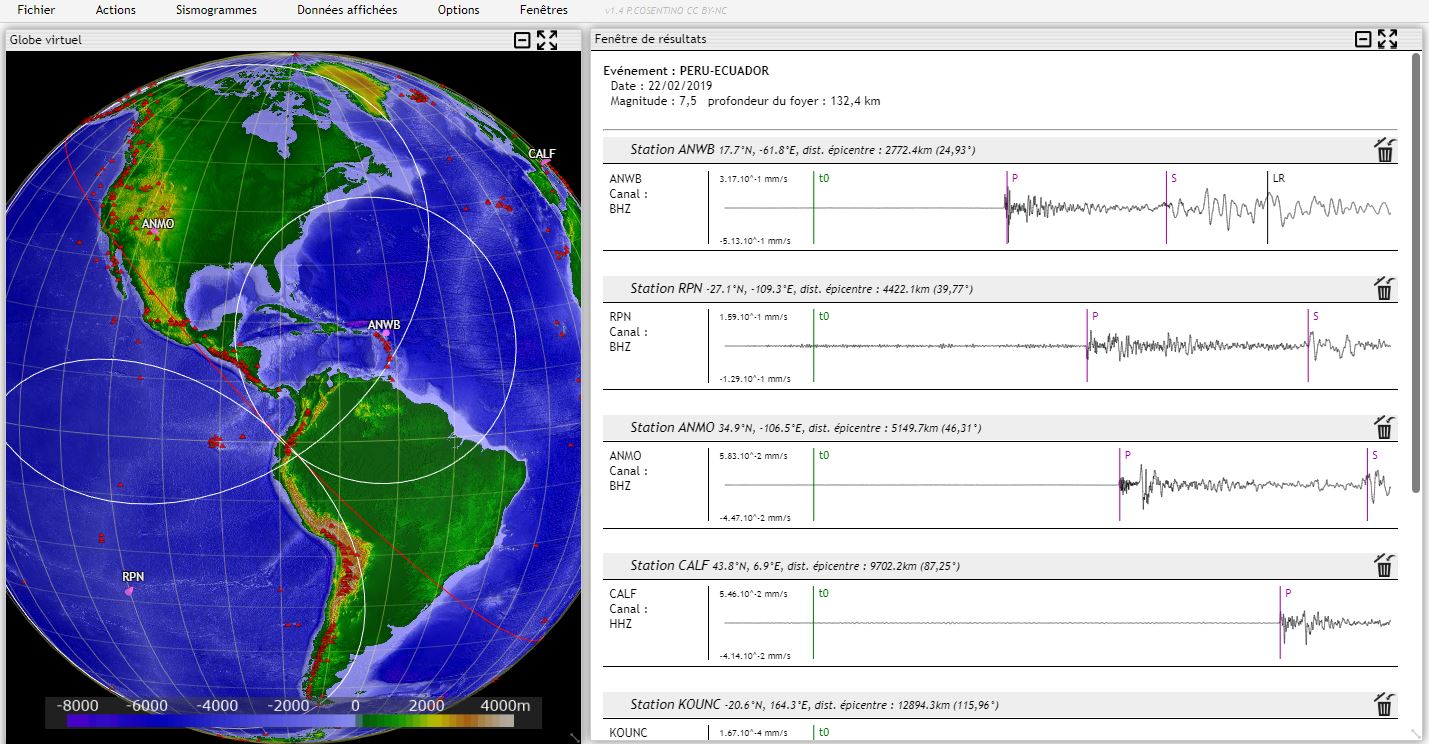Click ANWB amplitude 3.17.10^-1 mm/s label
This screenshot has width=1429, height=744.
(x=753, y=179)
